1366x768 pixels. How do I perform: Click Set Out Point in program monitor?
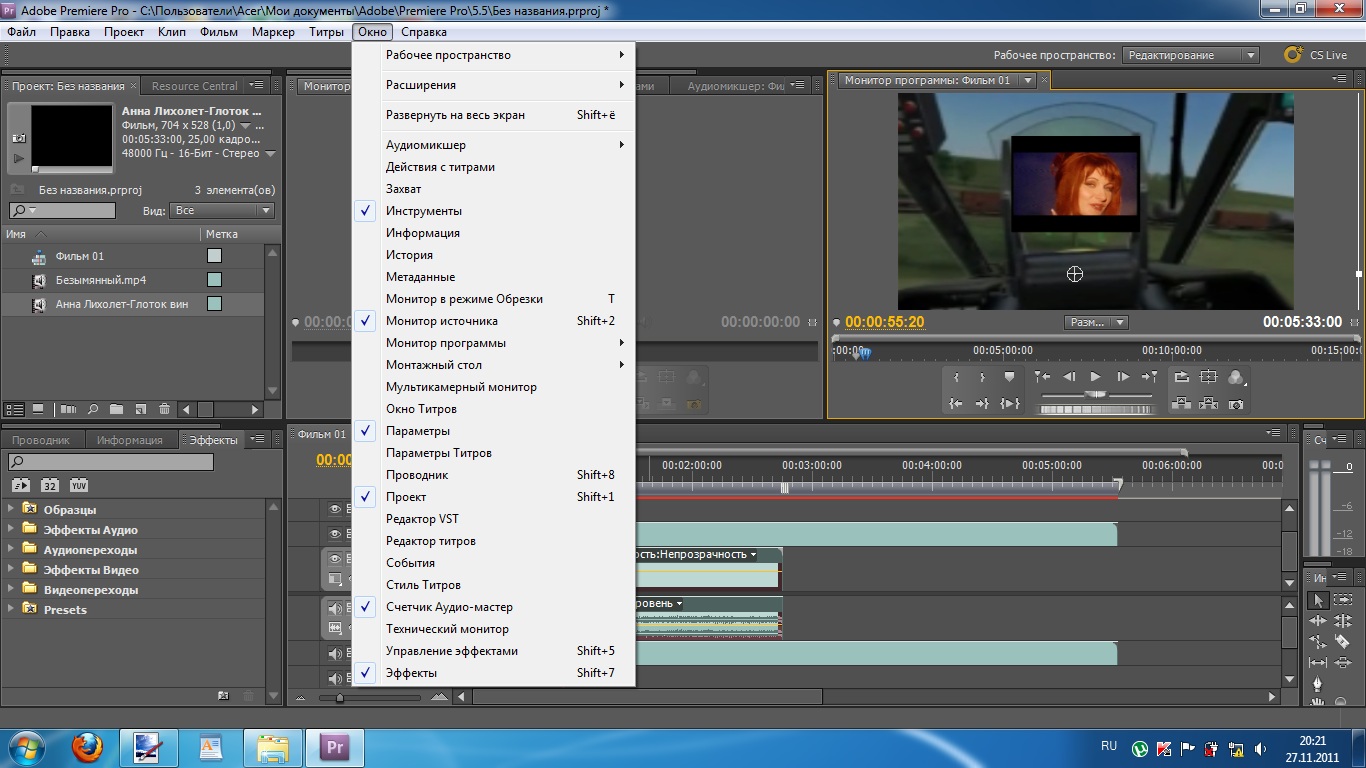[983, 377]
